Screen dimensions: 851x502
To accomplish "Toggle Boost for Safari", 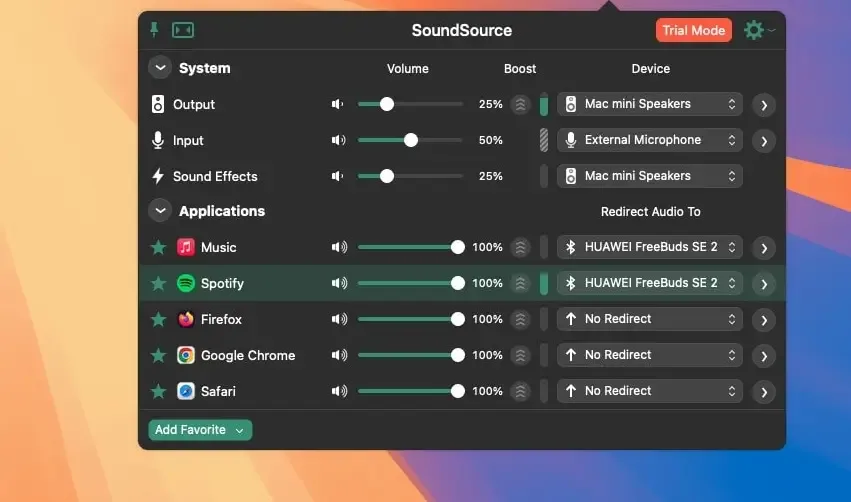I will [x=520, y=391].
